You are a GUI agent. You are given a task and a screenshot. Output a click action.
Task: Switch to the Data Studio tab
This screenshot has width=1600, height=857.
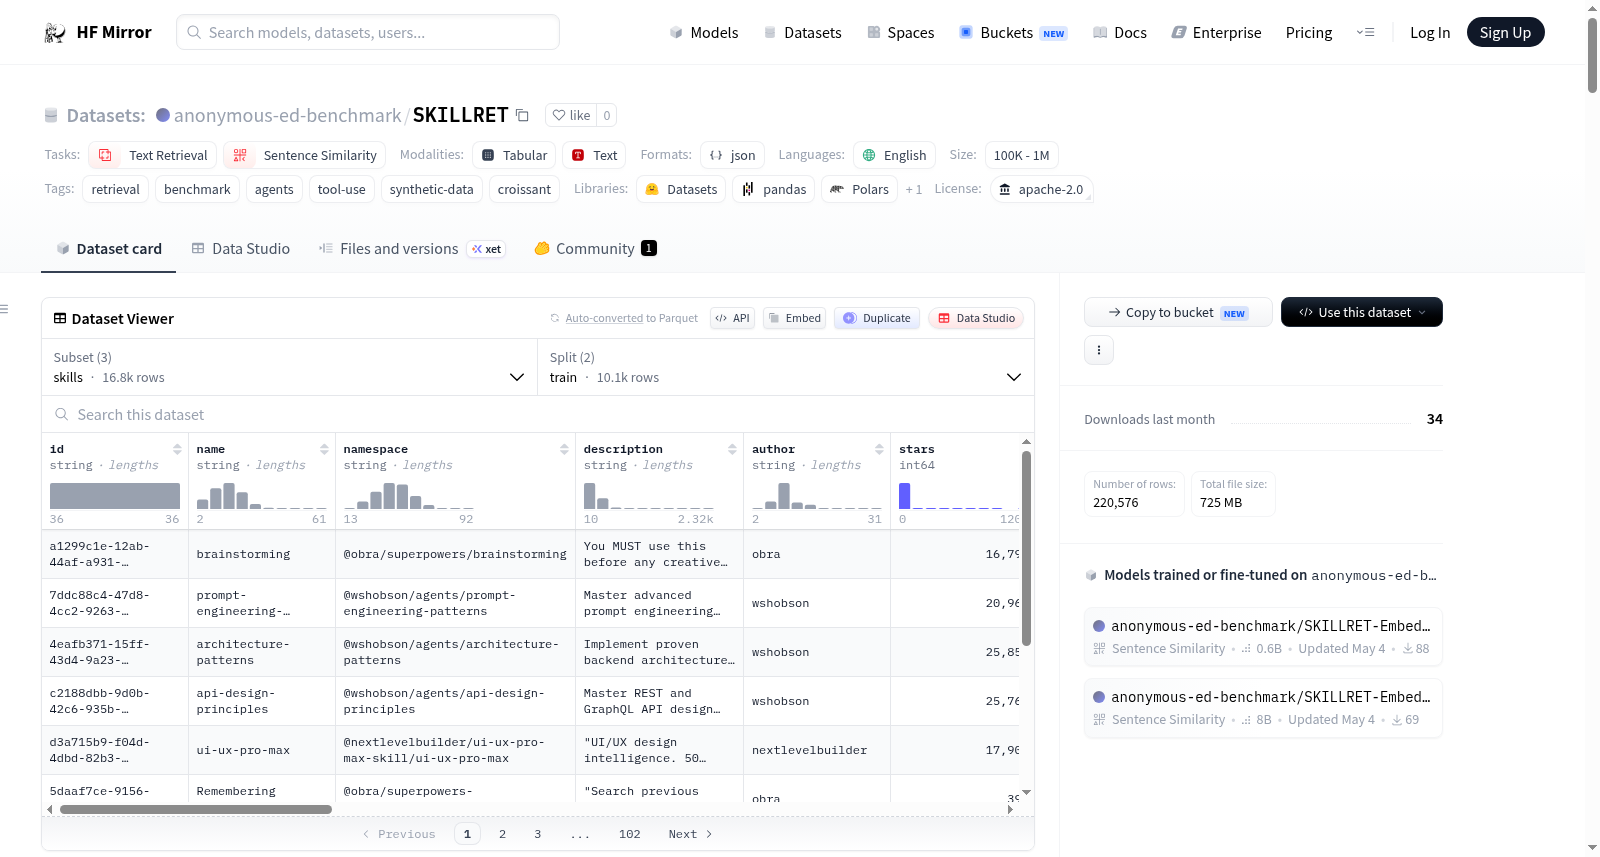coord(240,249)
